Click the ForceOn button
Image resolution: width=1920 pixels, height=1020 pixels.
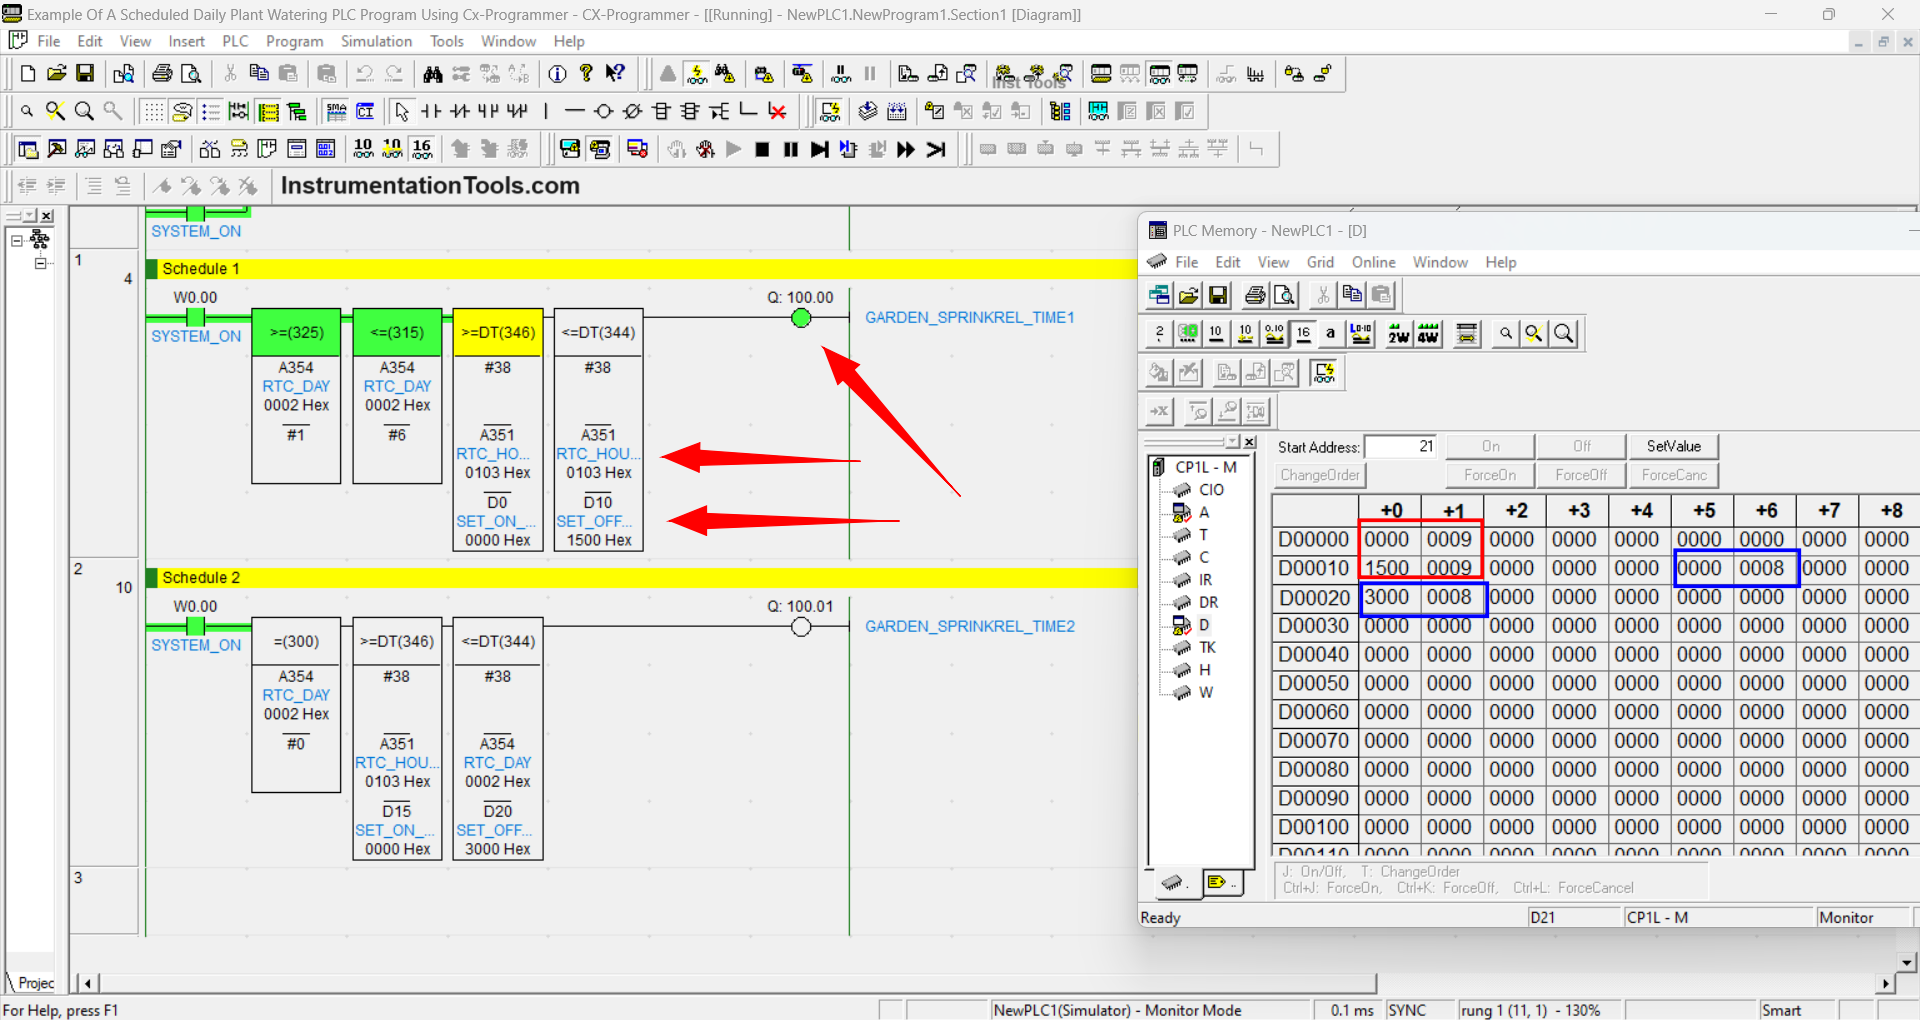coord(1490,475)
